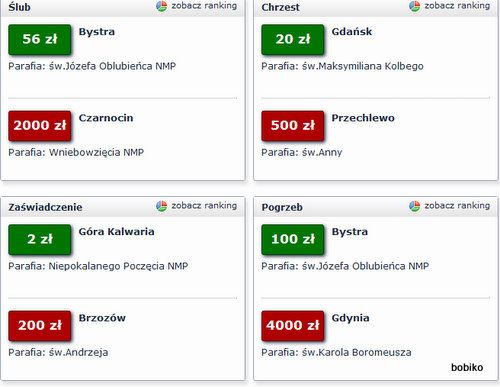Open 'zobacz ranking' link for Ślub
This screenshot has width=500, height=387.
(x=204, y=6)
